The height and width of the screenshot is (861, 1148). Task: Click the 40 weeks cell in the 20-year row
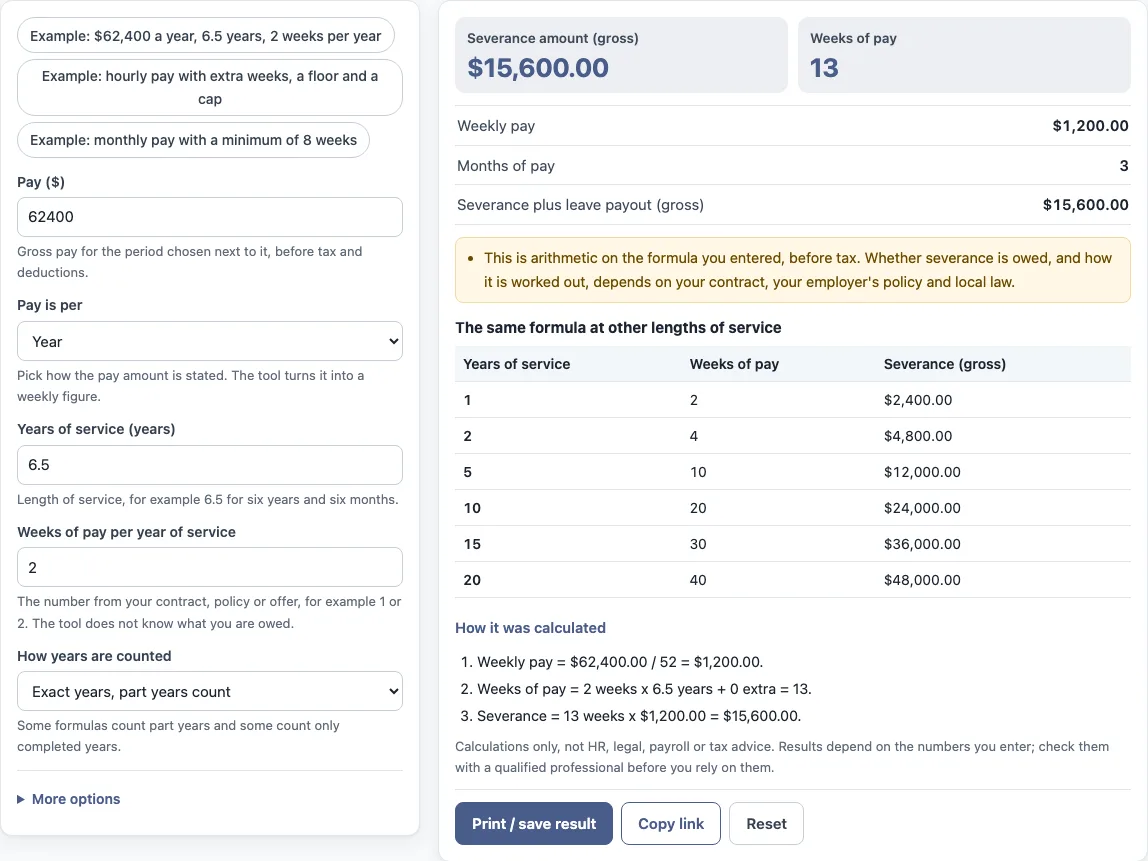coord(698,580)
